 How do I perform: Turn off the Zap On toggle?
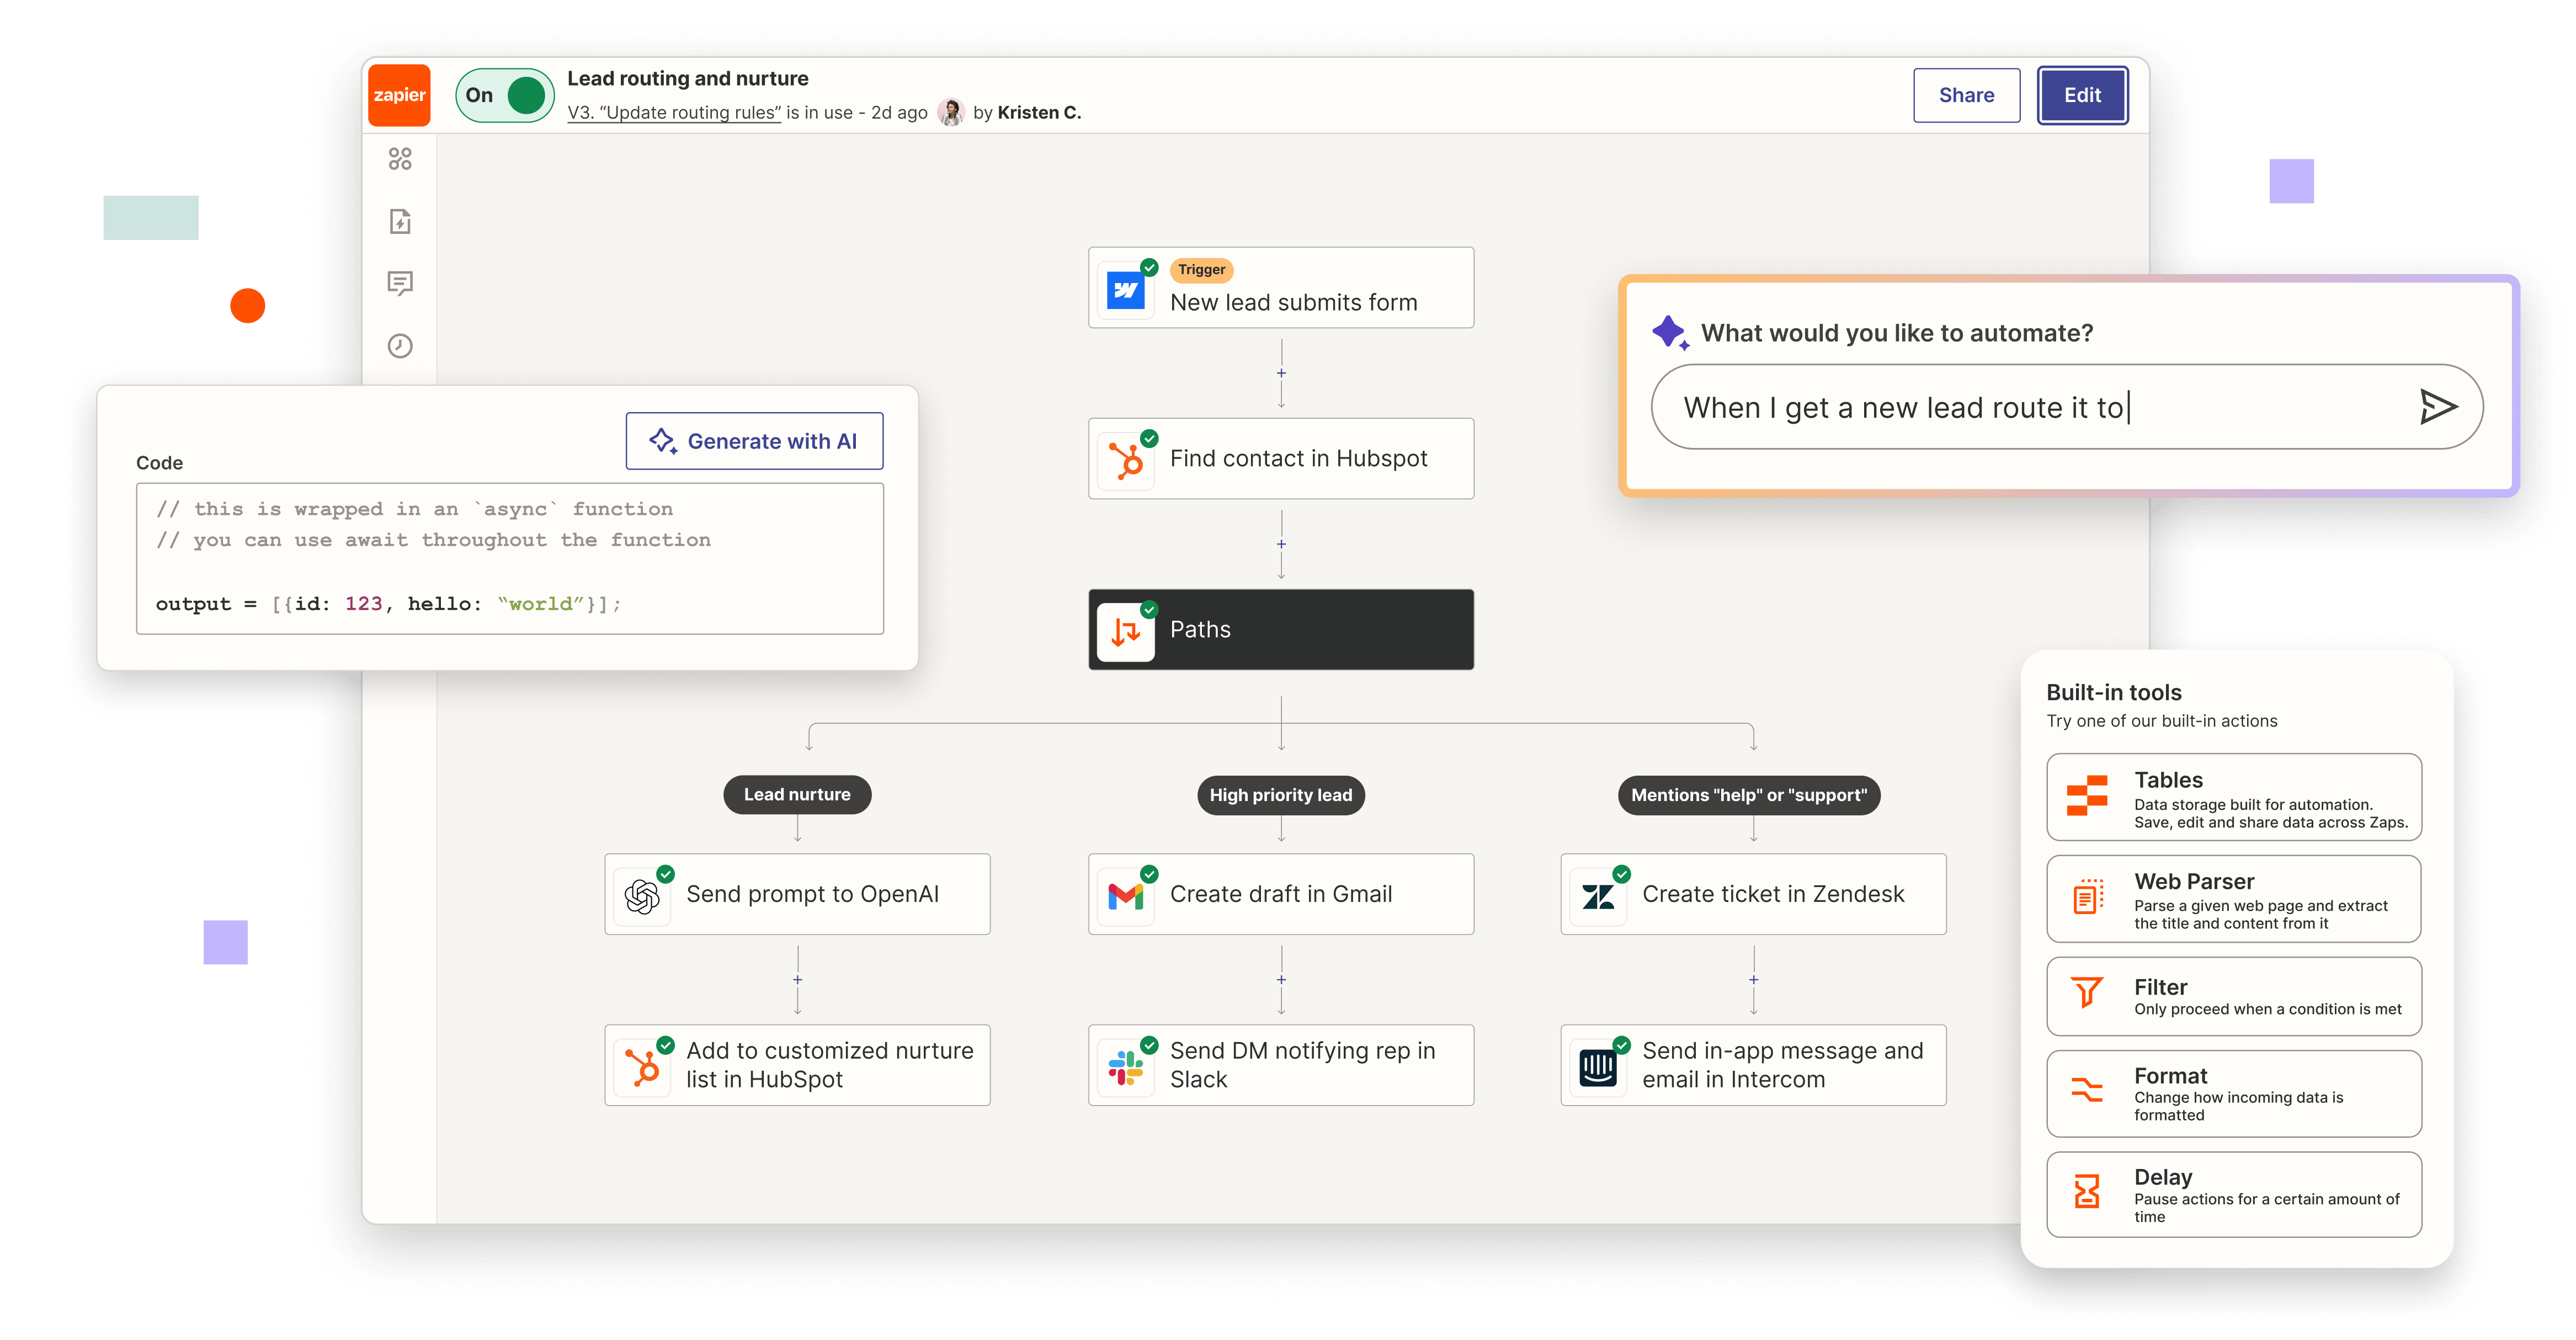coord(505,95)
